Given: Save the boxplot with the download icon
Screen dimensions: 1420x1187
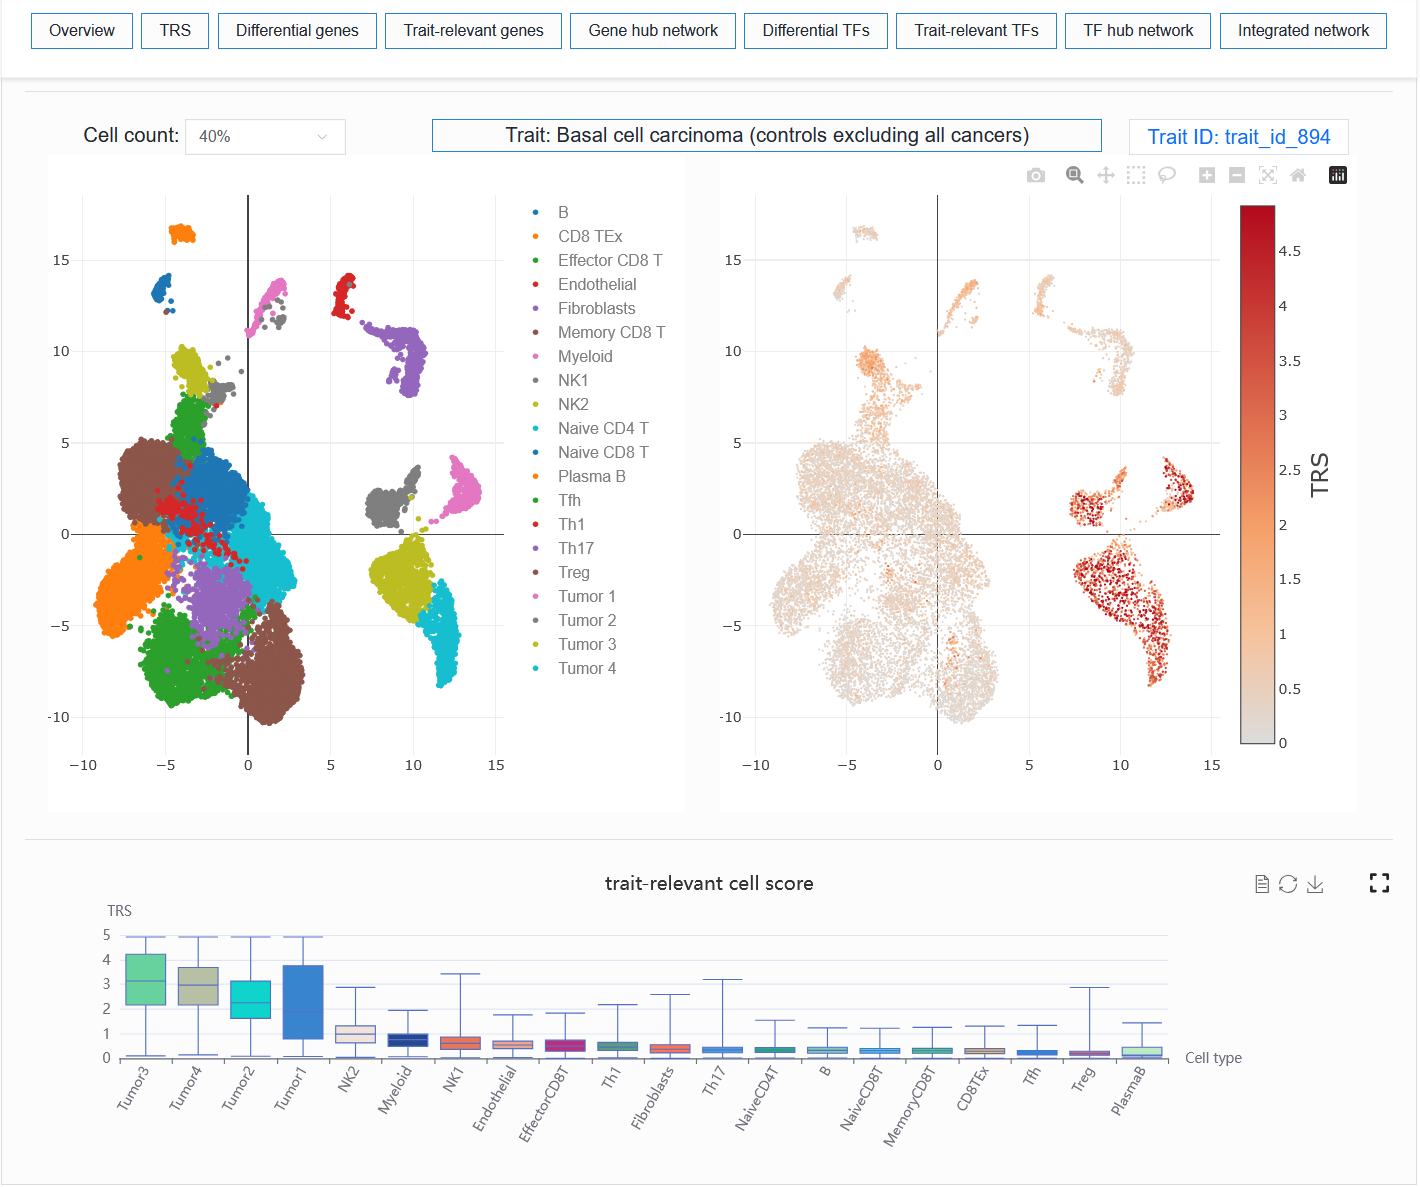Looking at the screenshot, I should (1315, 884).
